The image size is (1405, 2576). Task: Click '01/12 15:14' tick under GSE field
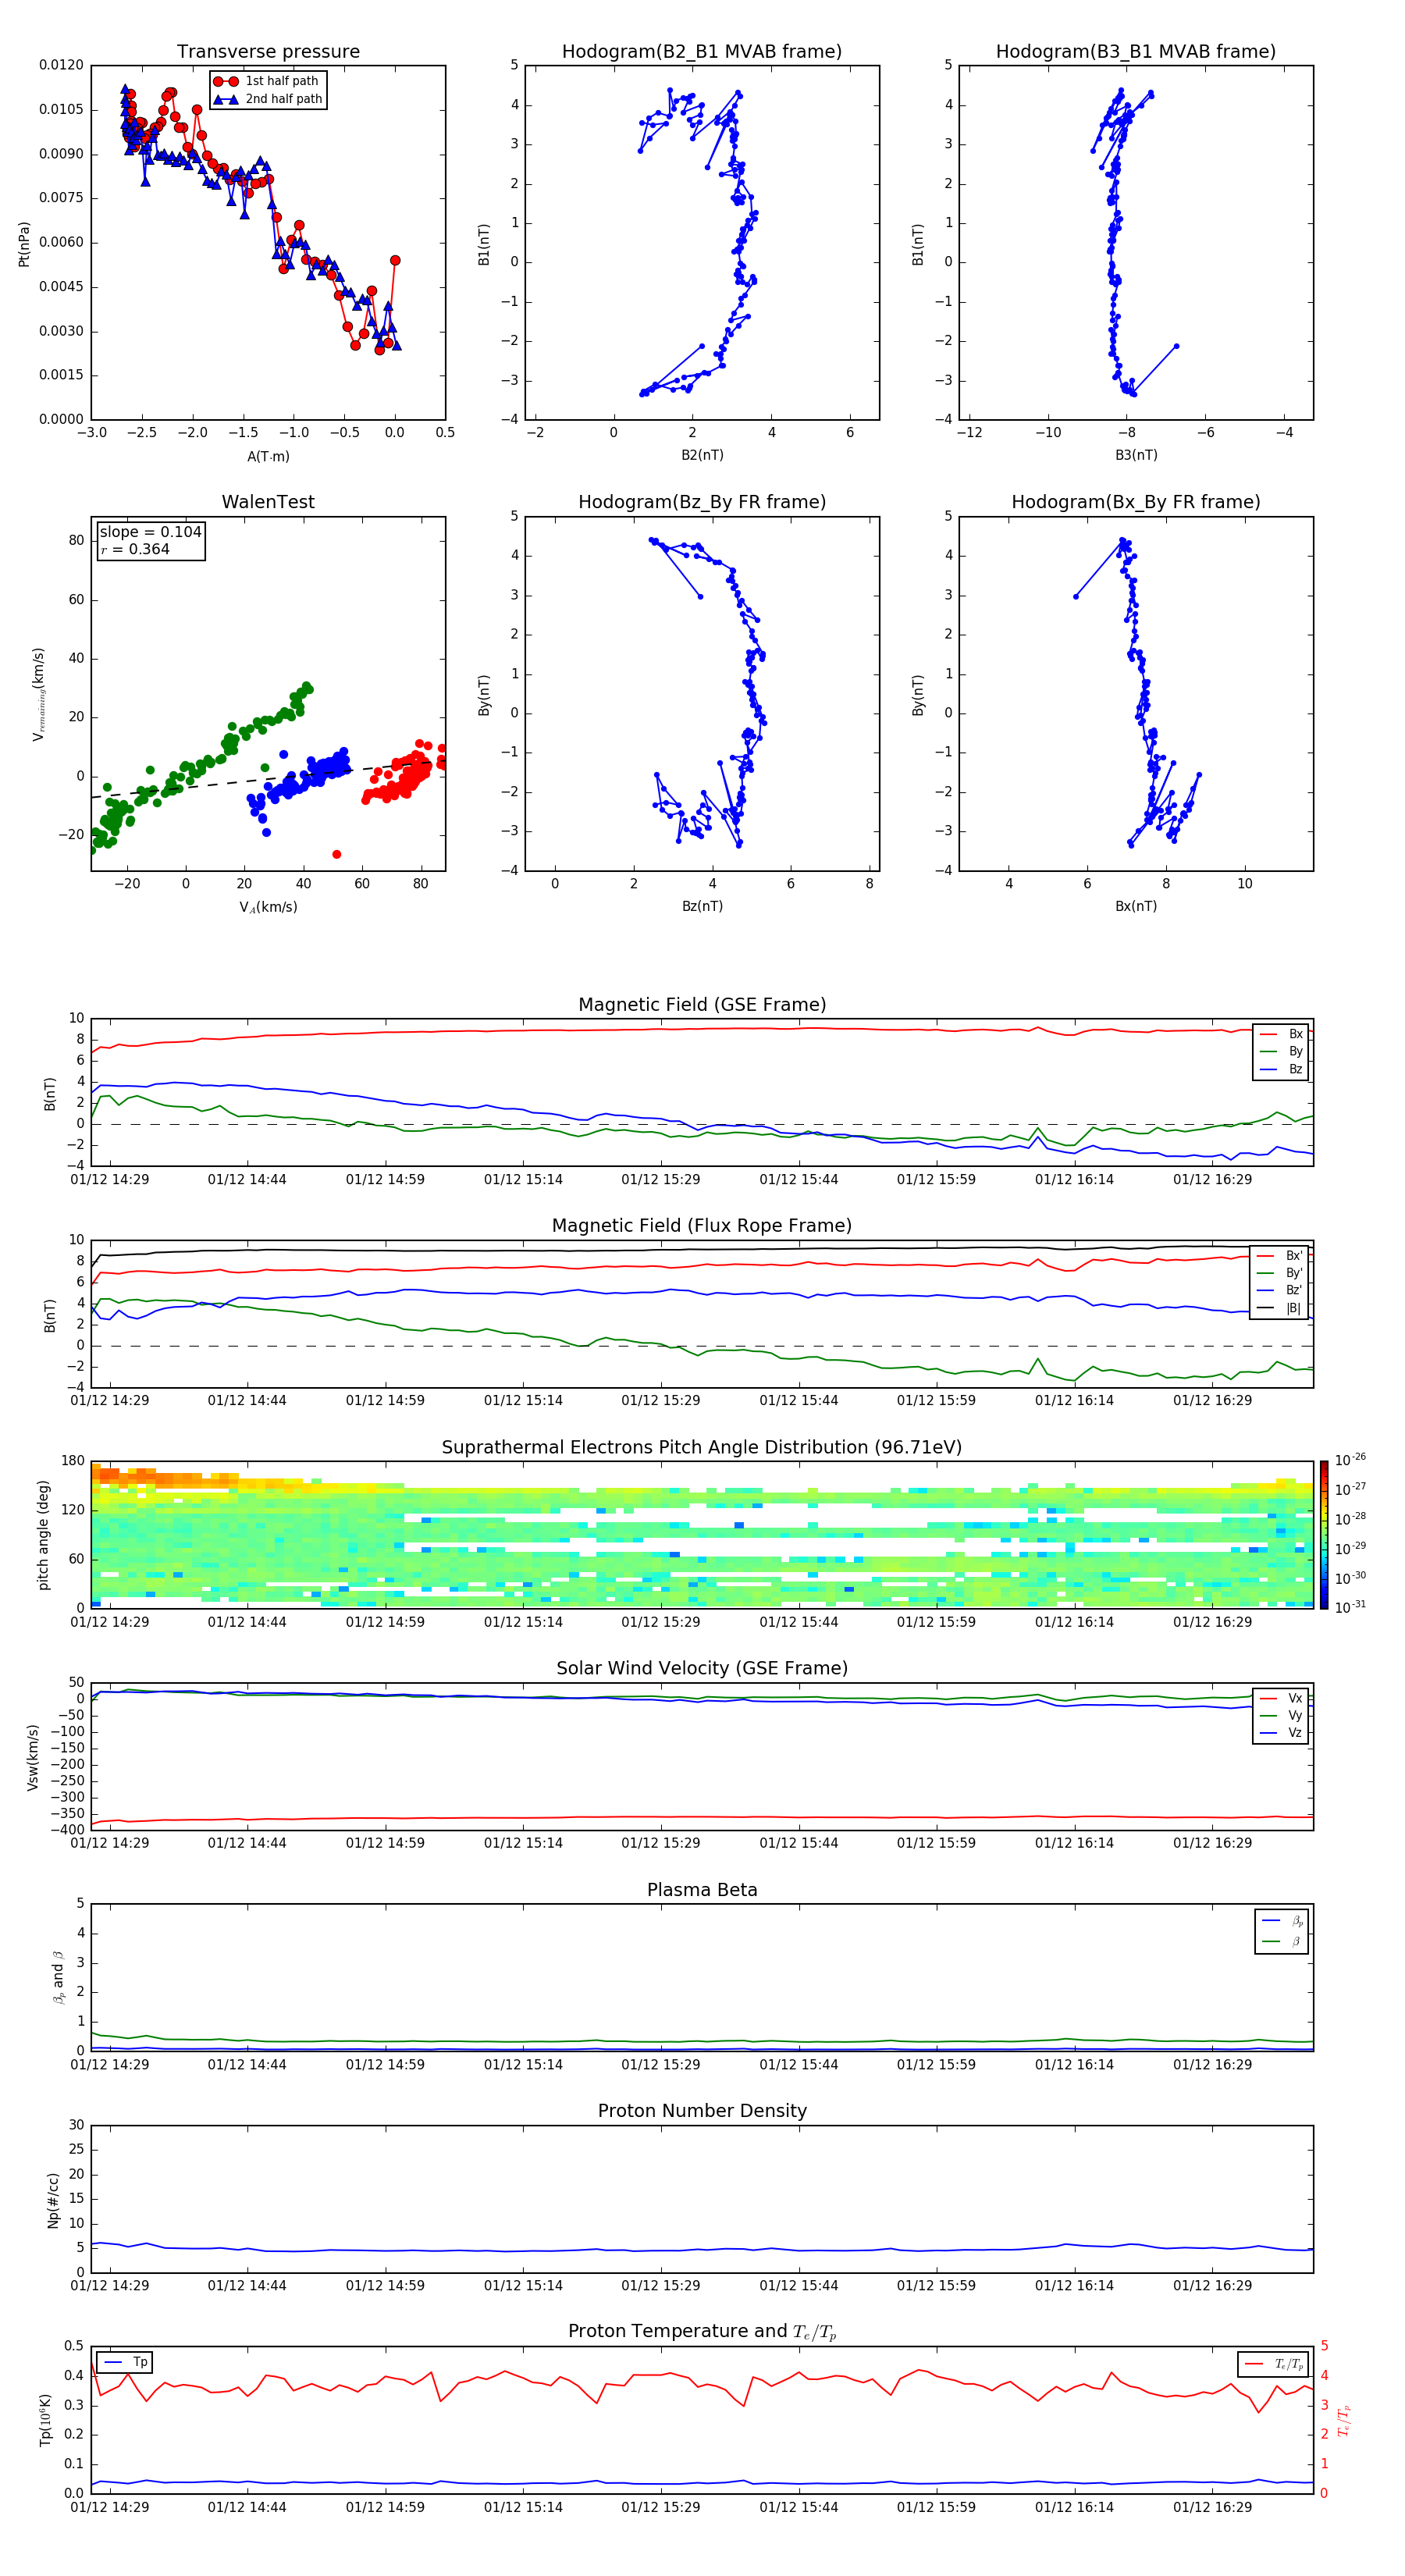point(523,1180)
